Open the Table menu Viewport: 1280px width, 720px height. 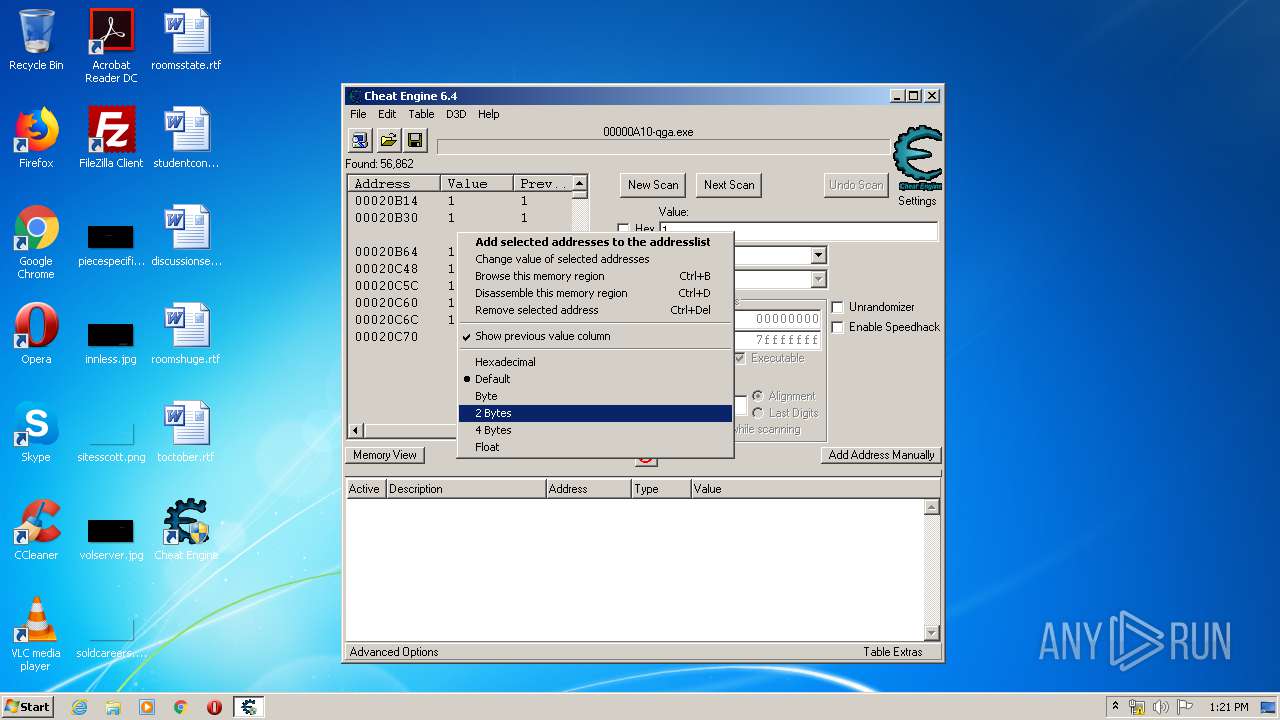coord(421,114)
